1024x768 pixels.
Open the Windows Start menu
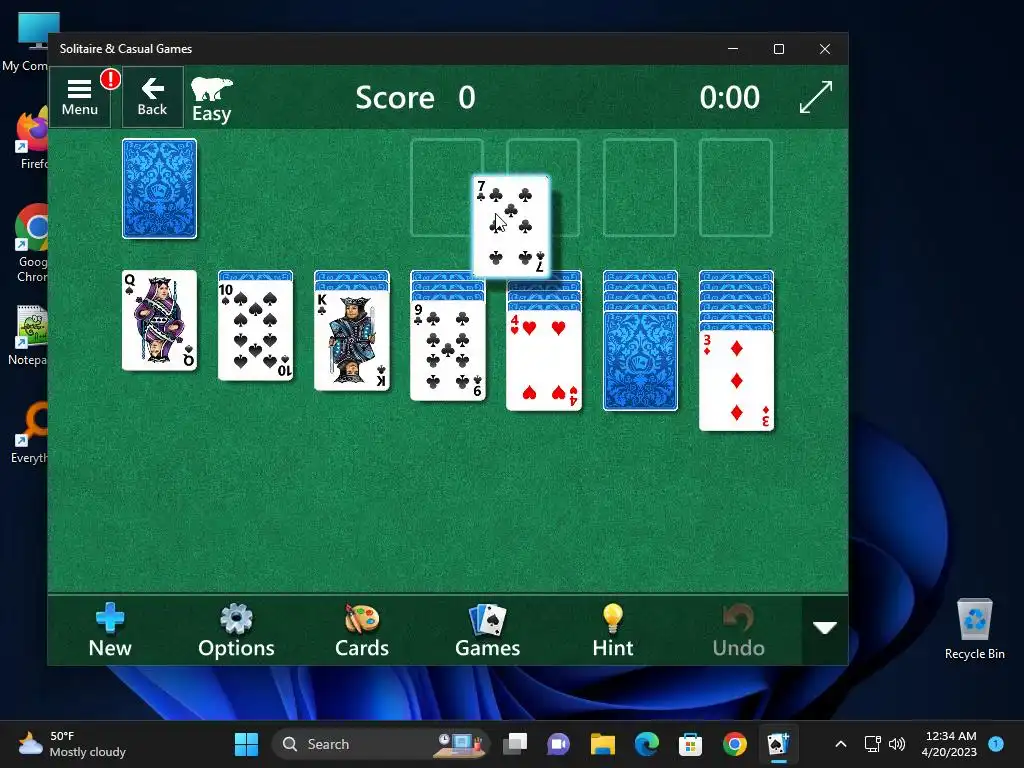(x=246, y=744)
